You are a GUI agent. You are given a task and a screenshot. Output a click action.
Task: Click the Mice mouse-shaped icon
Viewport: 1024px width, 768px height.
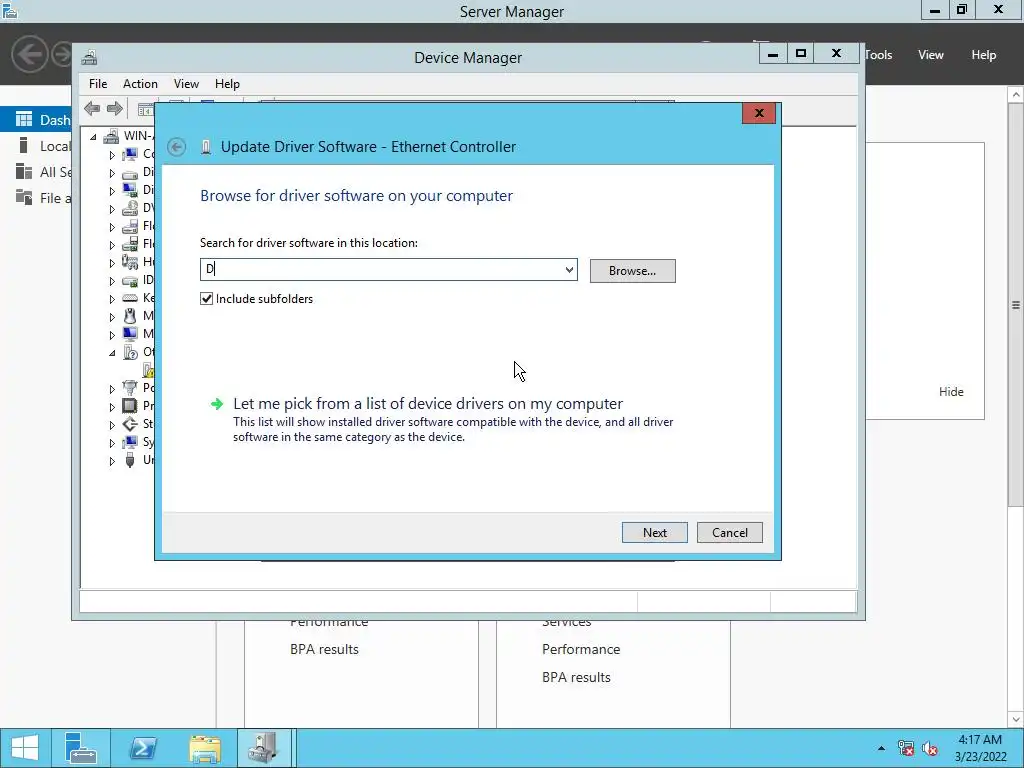(x=130, y=316)
